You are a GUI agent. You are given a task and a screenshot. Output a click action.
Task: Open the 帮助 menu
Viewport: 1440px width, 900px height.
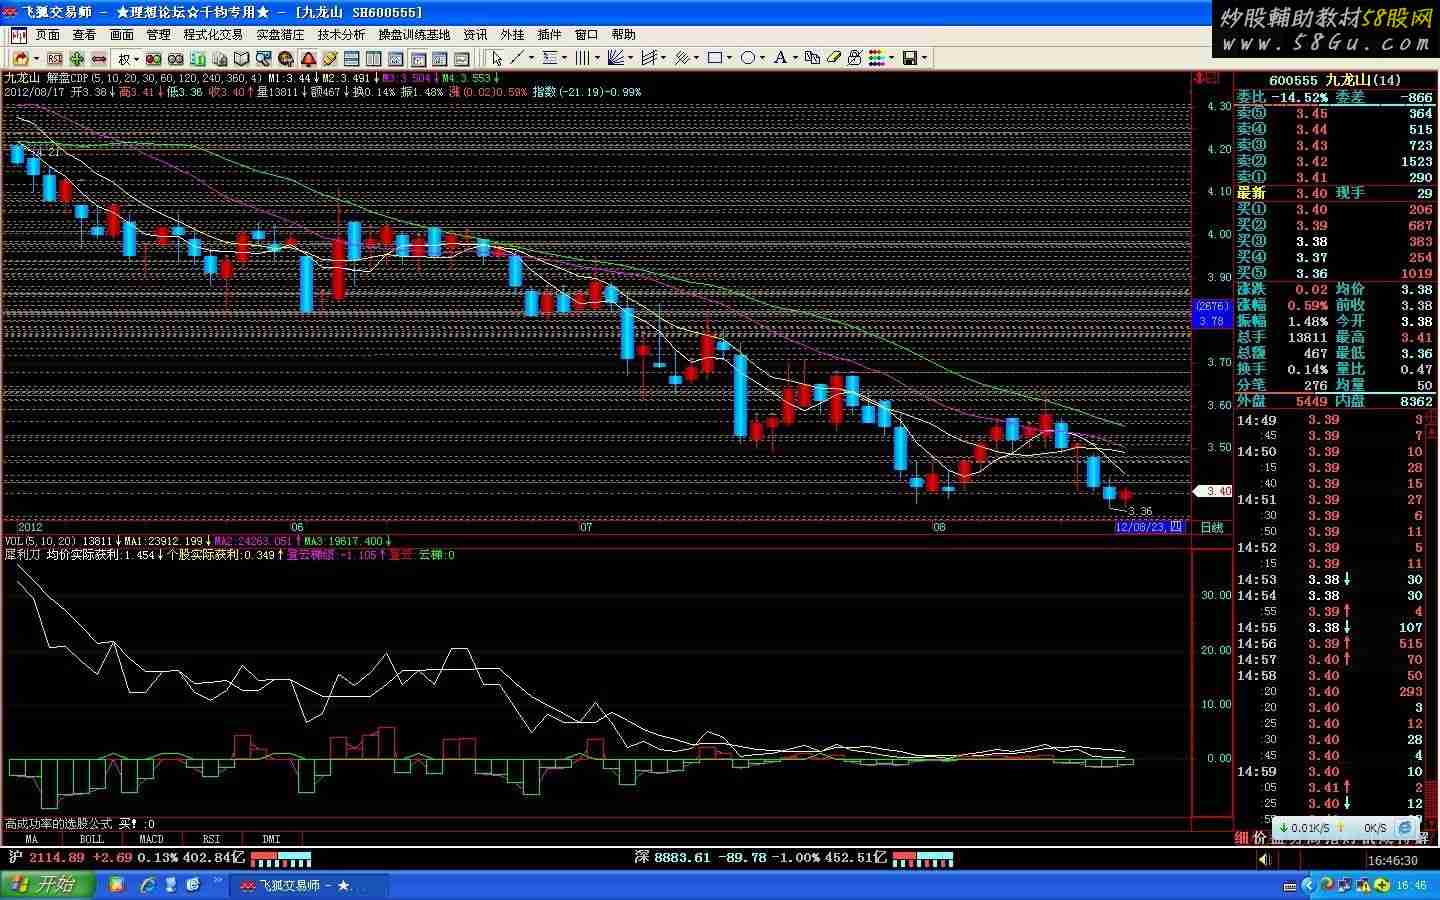(x=624, y=35)
